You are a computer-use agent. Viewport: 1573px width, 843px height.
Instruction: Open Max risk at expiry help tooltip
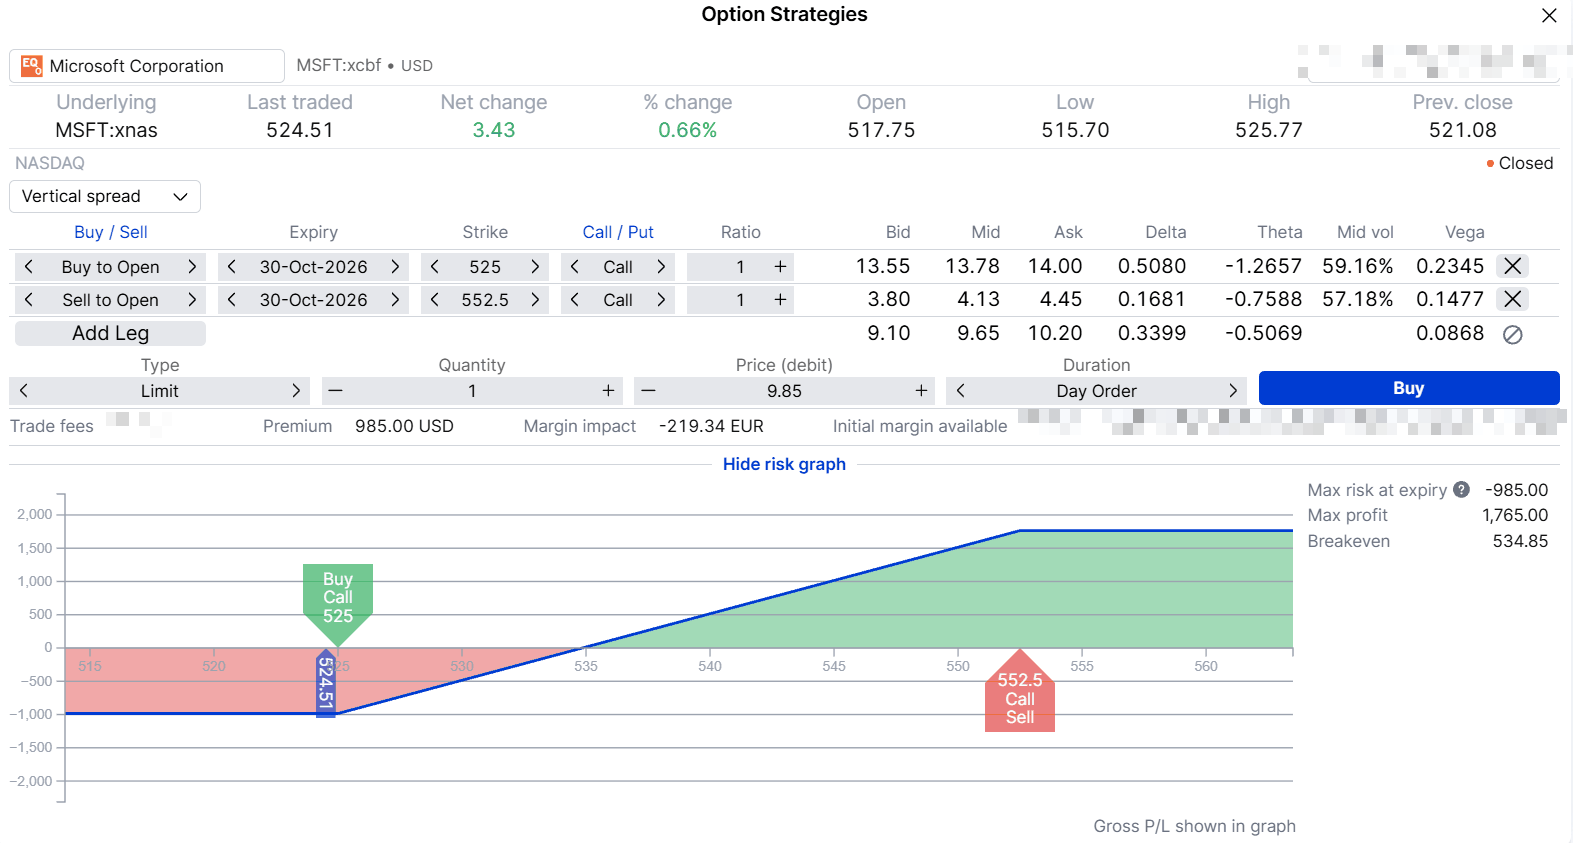click(x=1462, y=490)
